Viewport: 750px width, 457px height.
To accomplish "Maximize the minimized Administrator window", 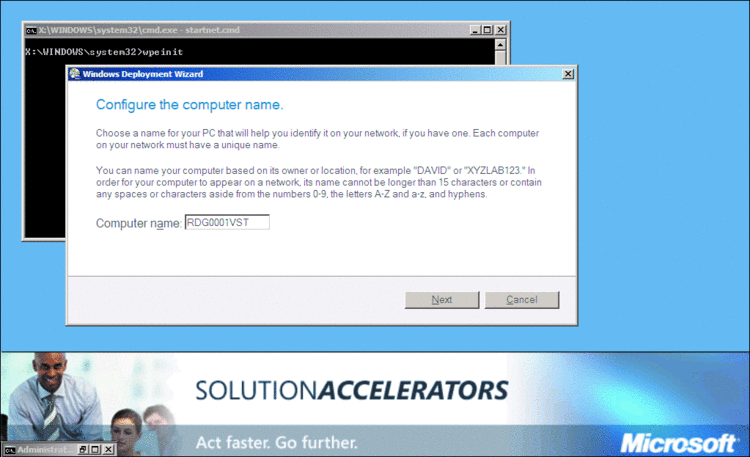I will pos(95,449).
